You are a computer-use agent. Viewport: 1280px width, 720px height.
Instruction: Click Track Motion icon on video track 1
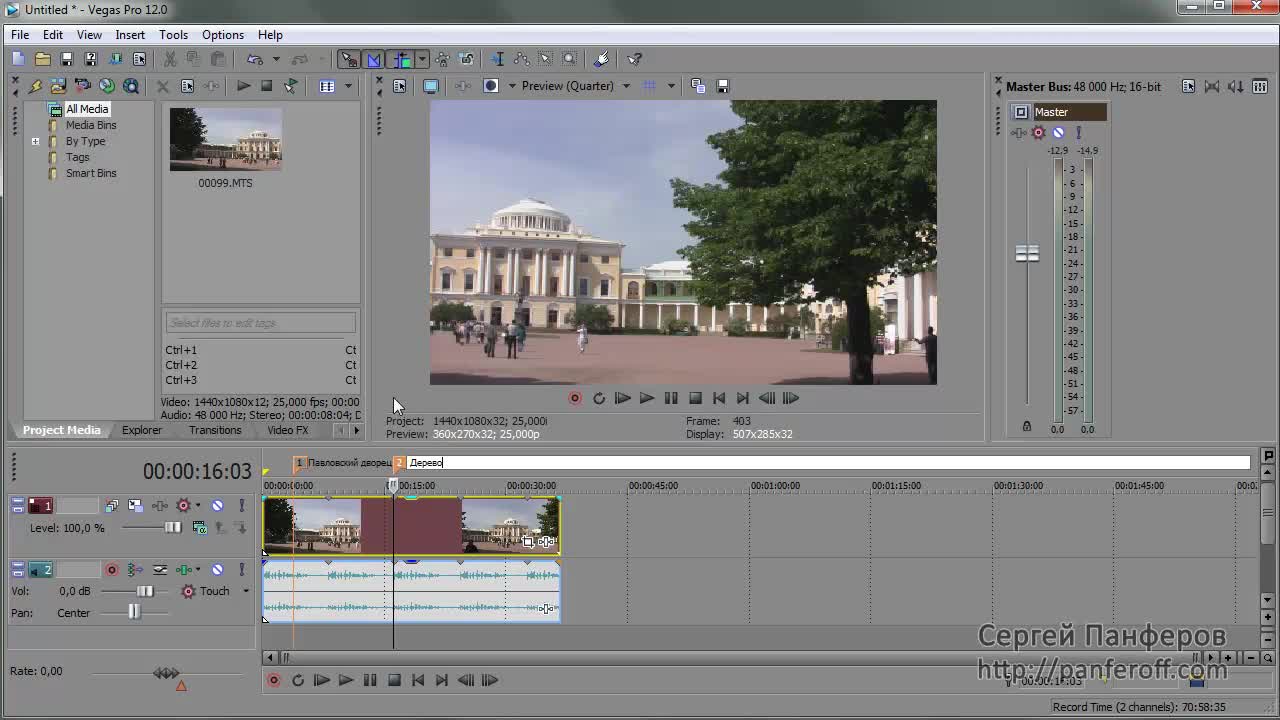[x=136, y=506]
